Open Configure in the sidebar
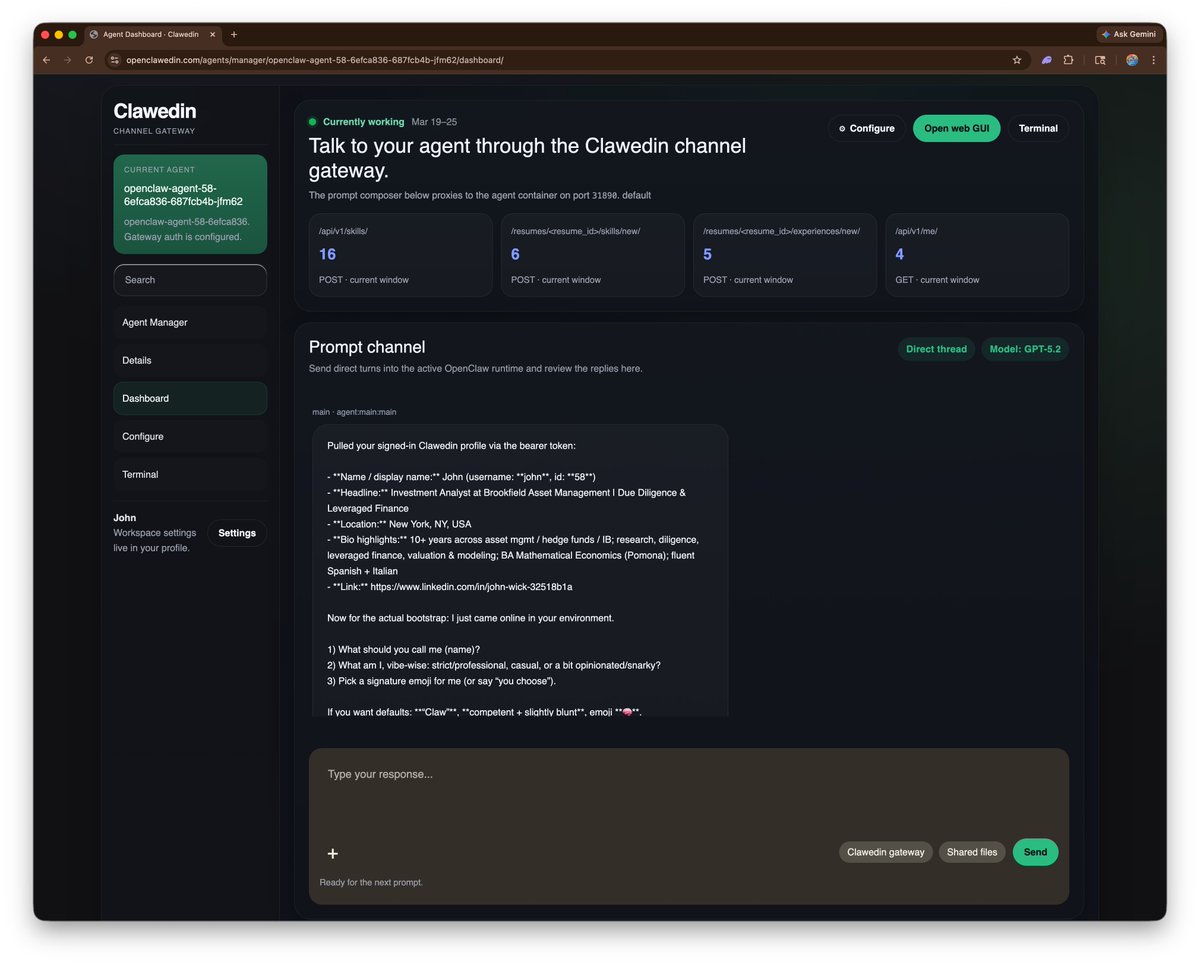Image resolution: width=1200 pixels, height=965 pixels. coord(190,436)
